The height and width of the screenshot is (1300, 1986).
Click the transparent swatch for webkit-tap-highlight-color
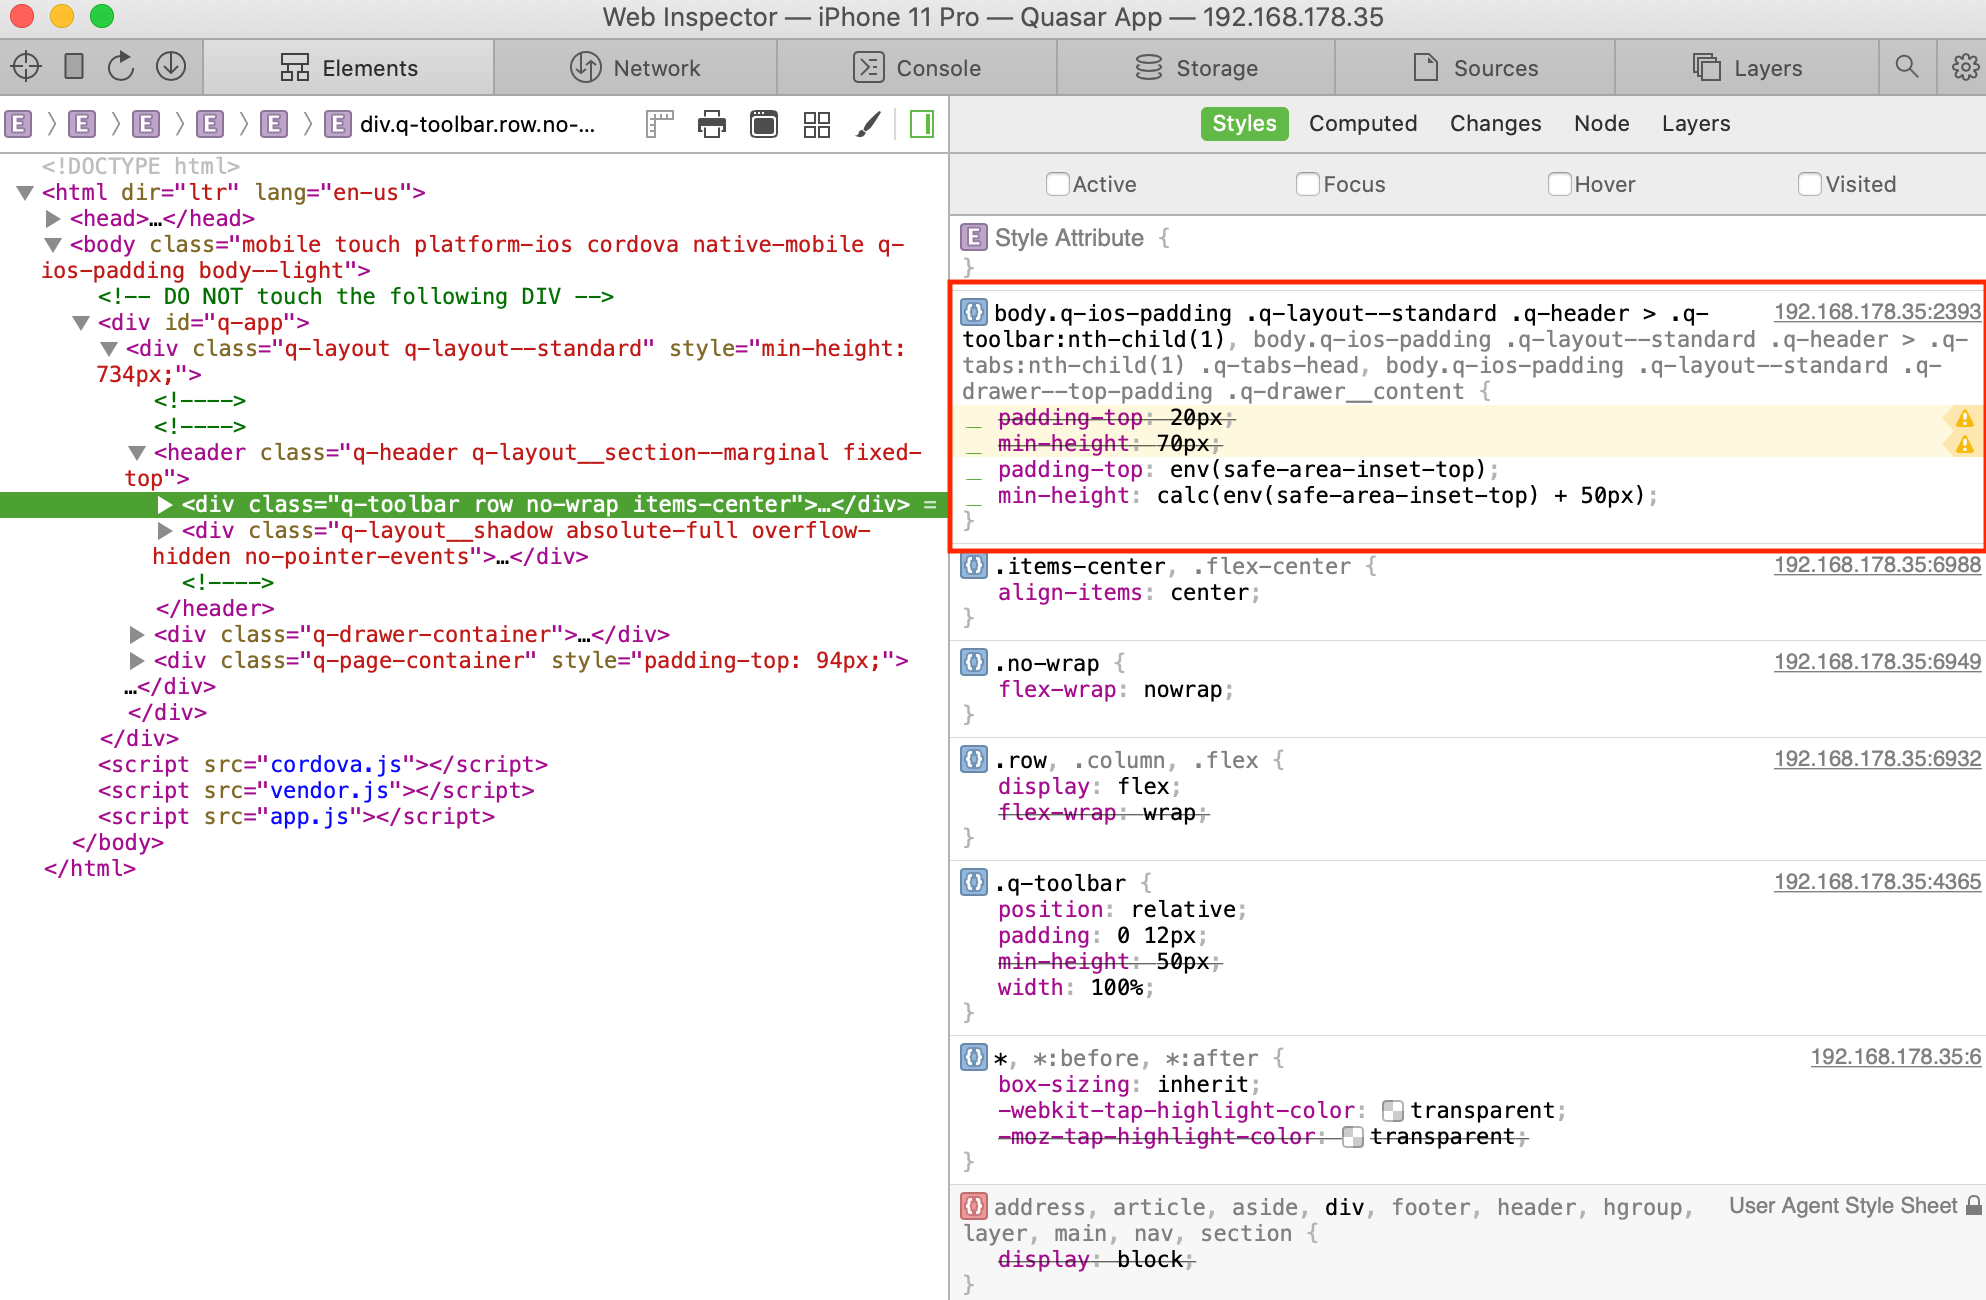click(x=1392, y=1111)
